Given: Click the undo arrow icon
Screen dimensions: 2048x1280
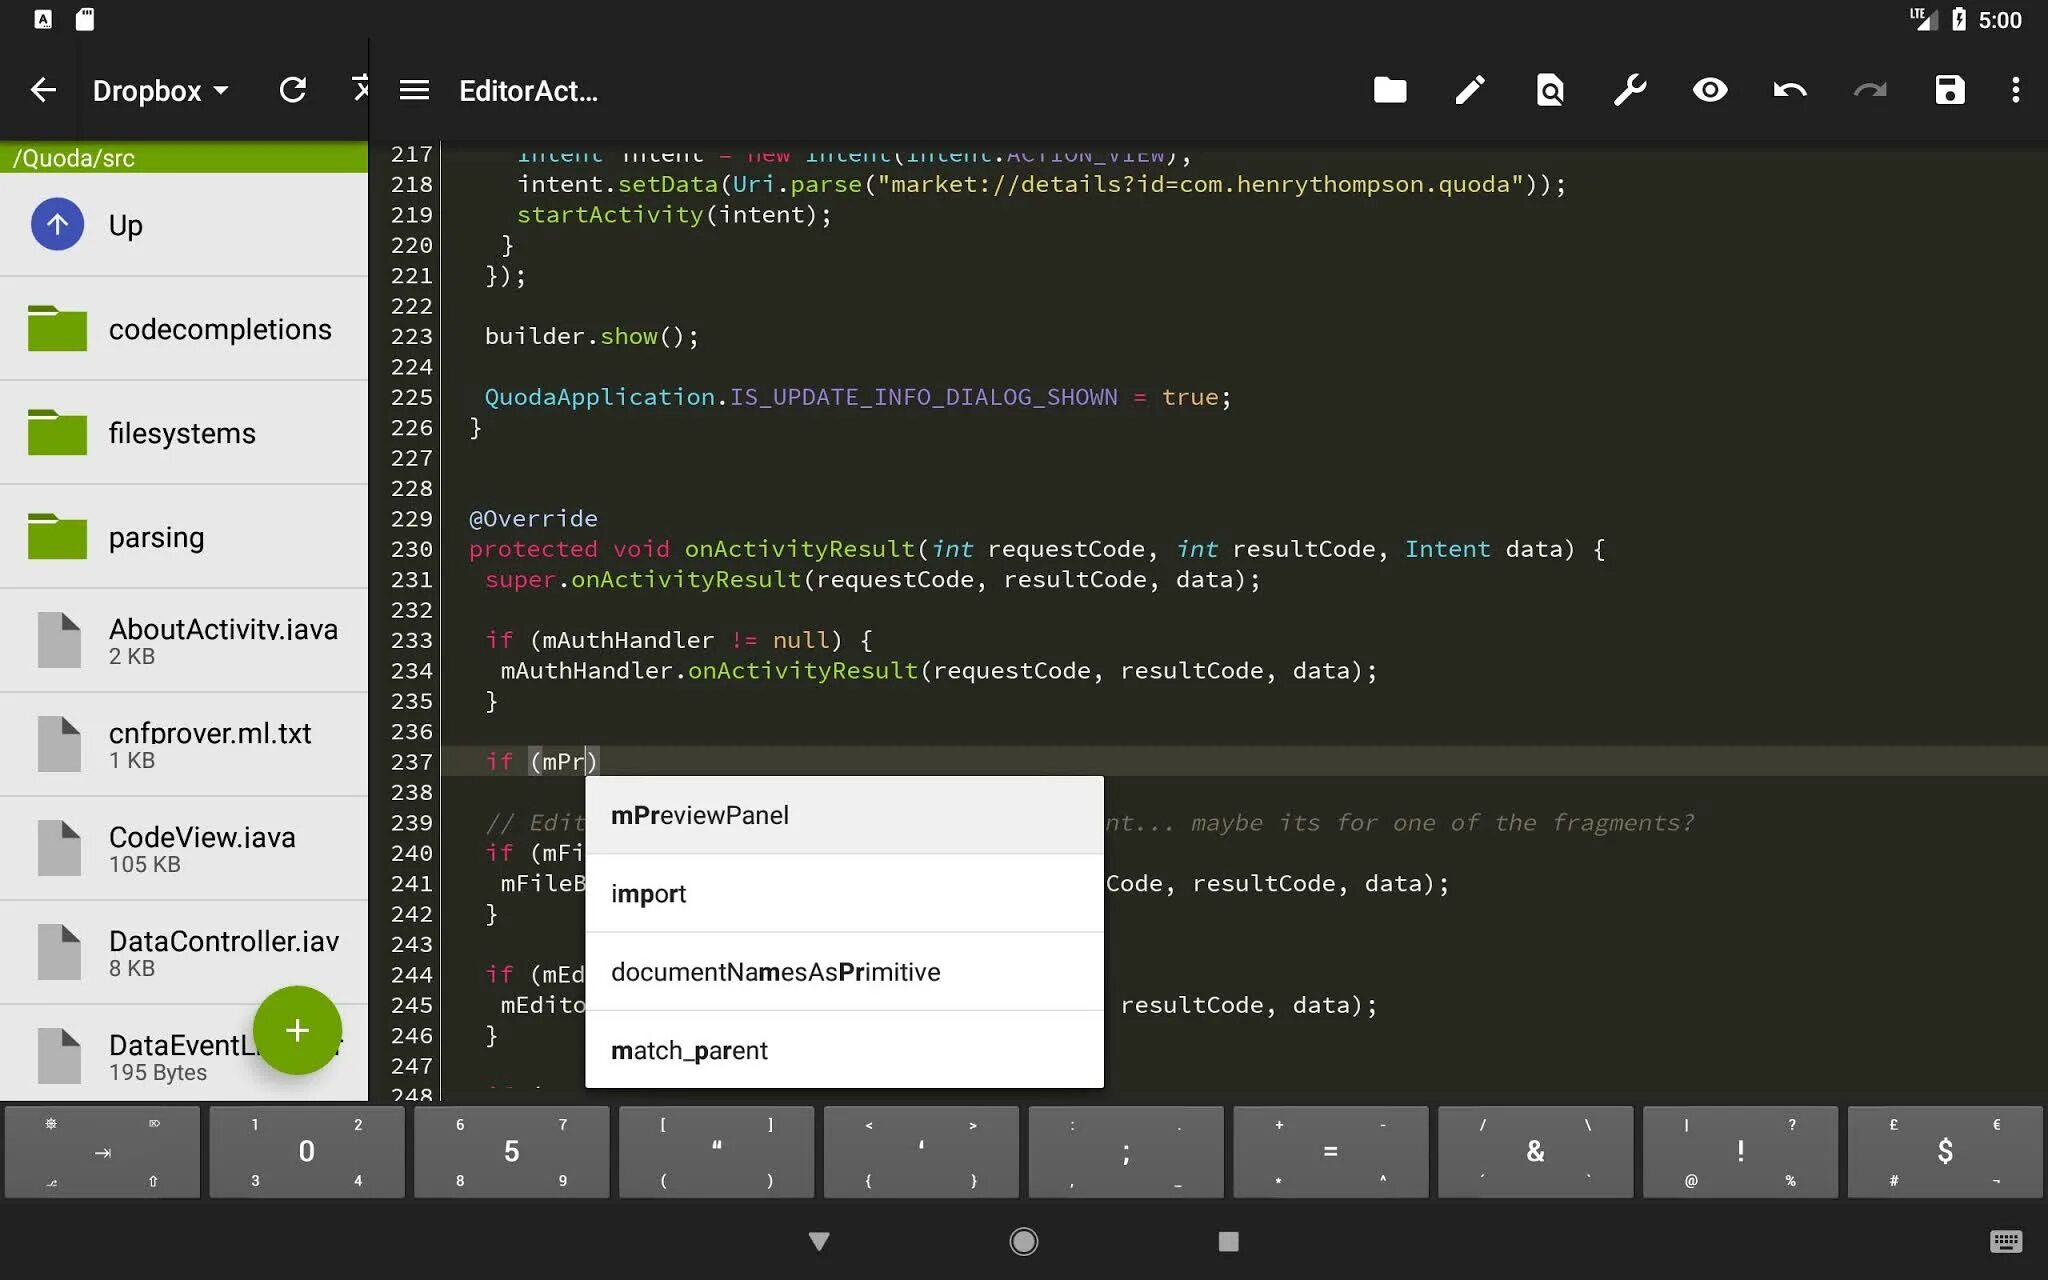Looking at the screenshot, I should pos(1789,90).
